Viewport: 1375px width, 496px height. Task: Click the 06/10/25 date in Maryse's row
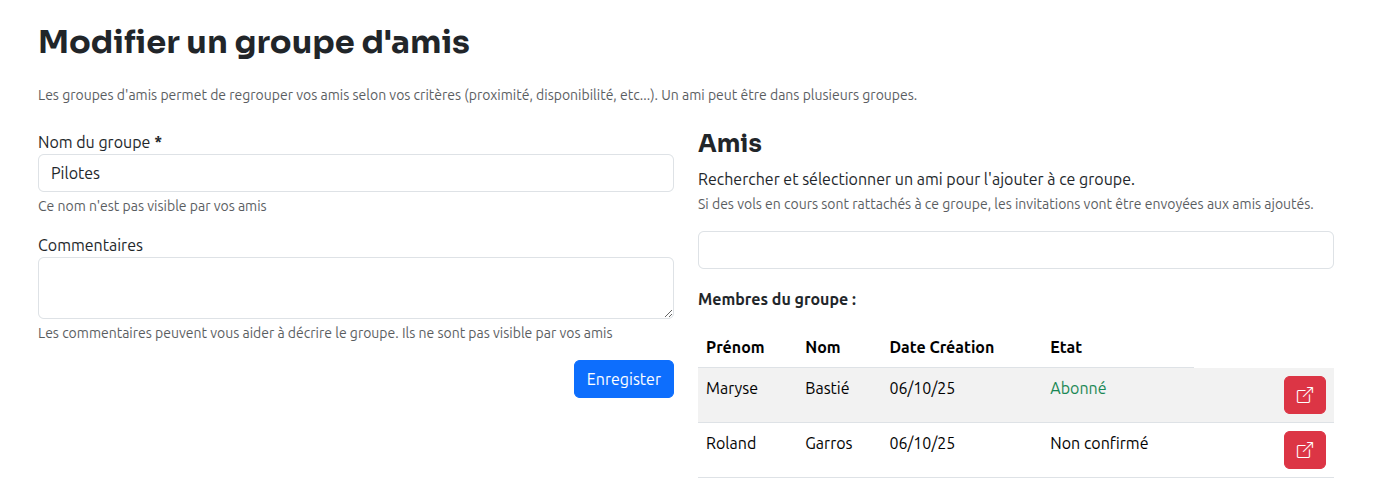[x=922, y=388]
